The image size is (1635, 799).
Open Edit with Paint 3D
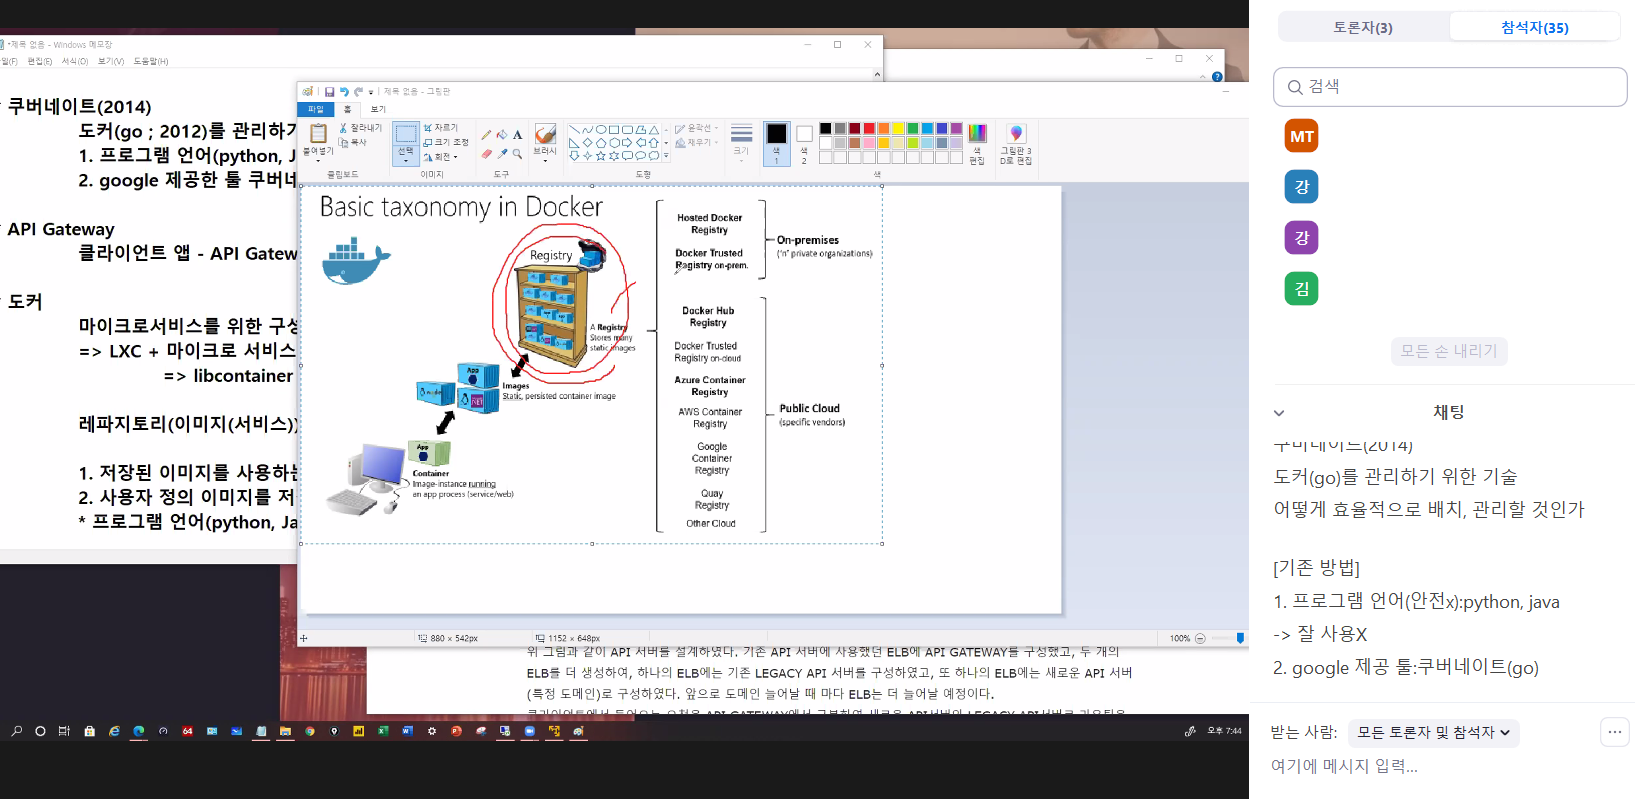click(x=1016, y=144)
